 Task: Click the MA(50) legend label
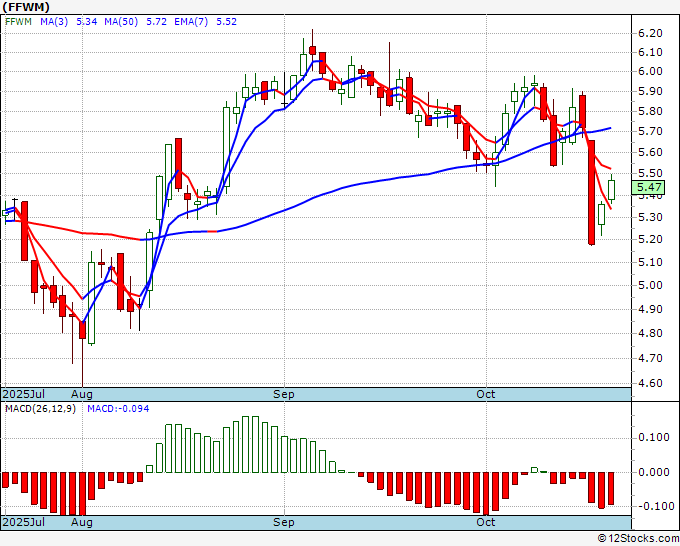(x=121, y=22)
